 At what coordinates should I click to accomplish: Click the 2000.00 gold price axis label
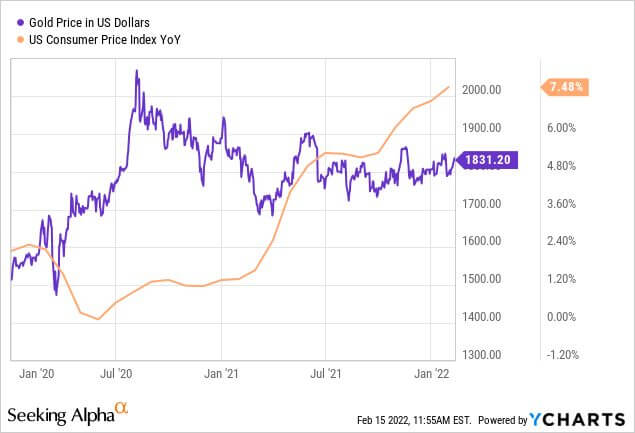point(482,90)
